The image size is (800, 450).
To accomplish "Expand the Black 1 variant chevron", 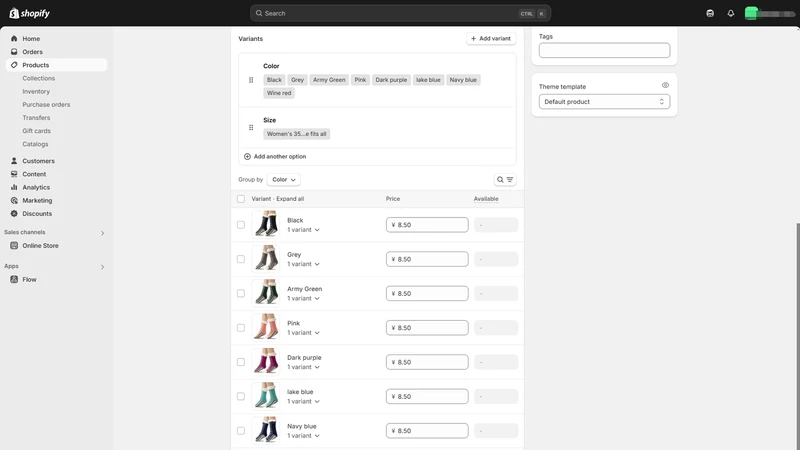I will pos(317,230).
